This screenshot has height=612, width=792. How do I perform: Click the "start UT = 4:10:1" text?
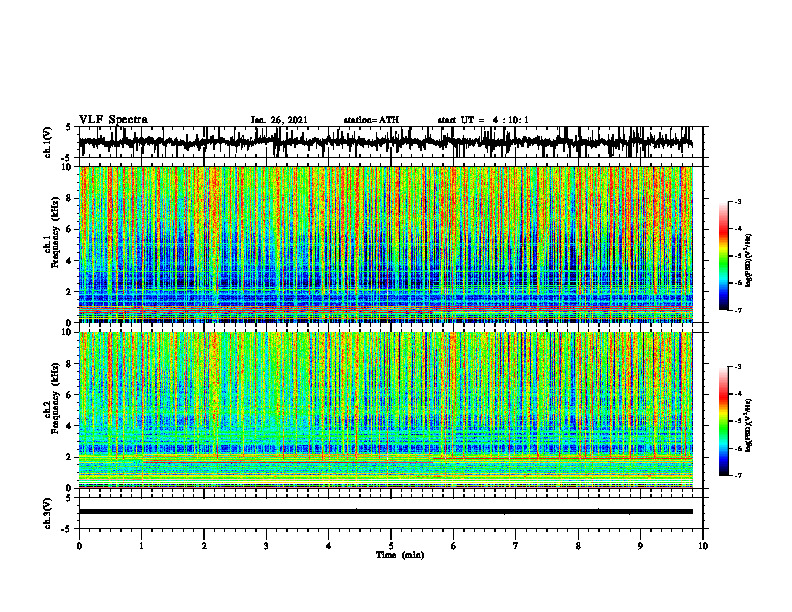click(x=483, y=120)
